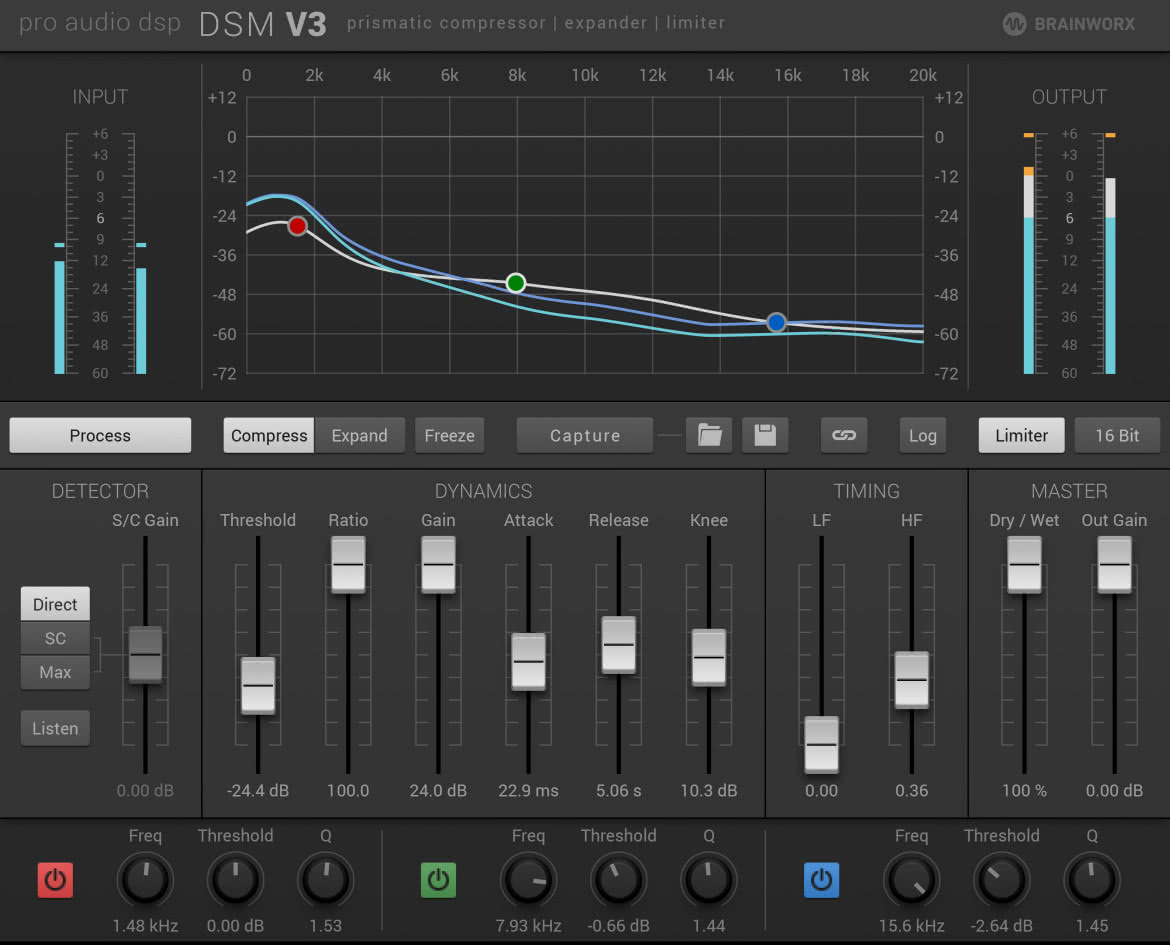Viewport: 1170px width, 945px height.
Task: Click the 22.9 ms attack value
Action: click(x=528, y=790)
